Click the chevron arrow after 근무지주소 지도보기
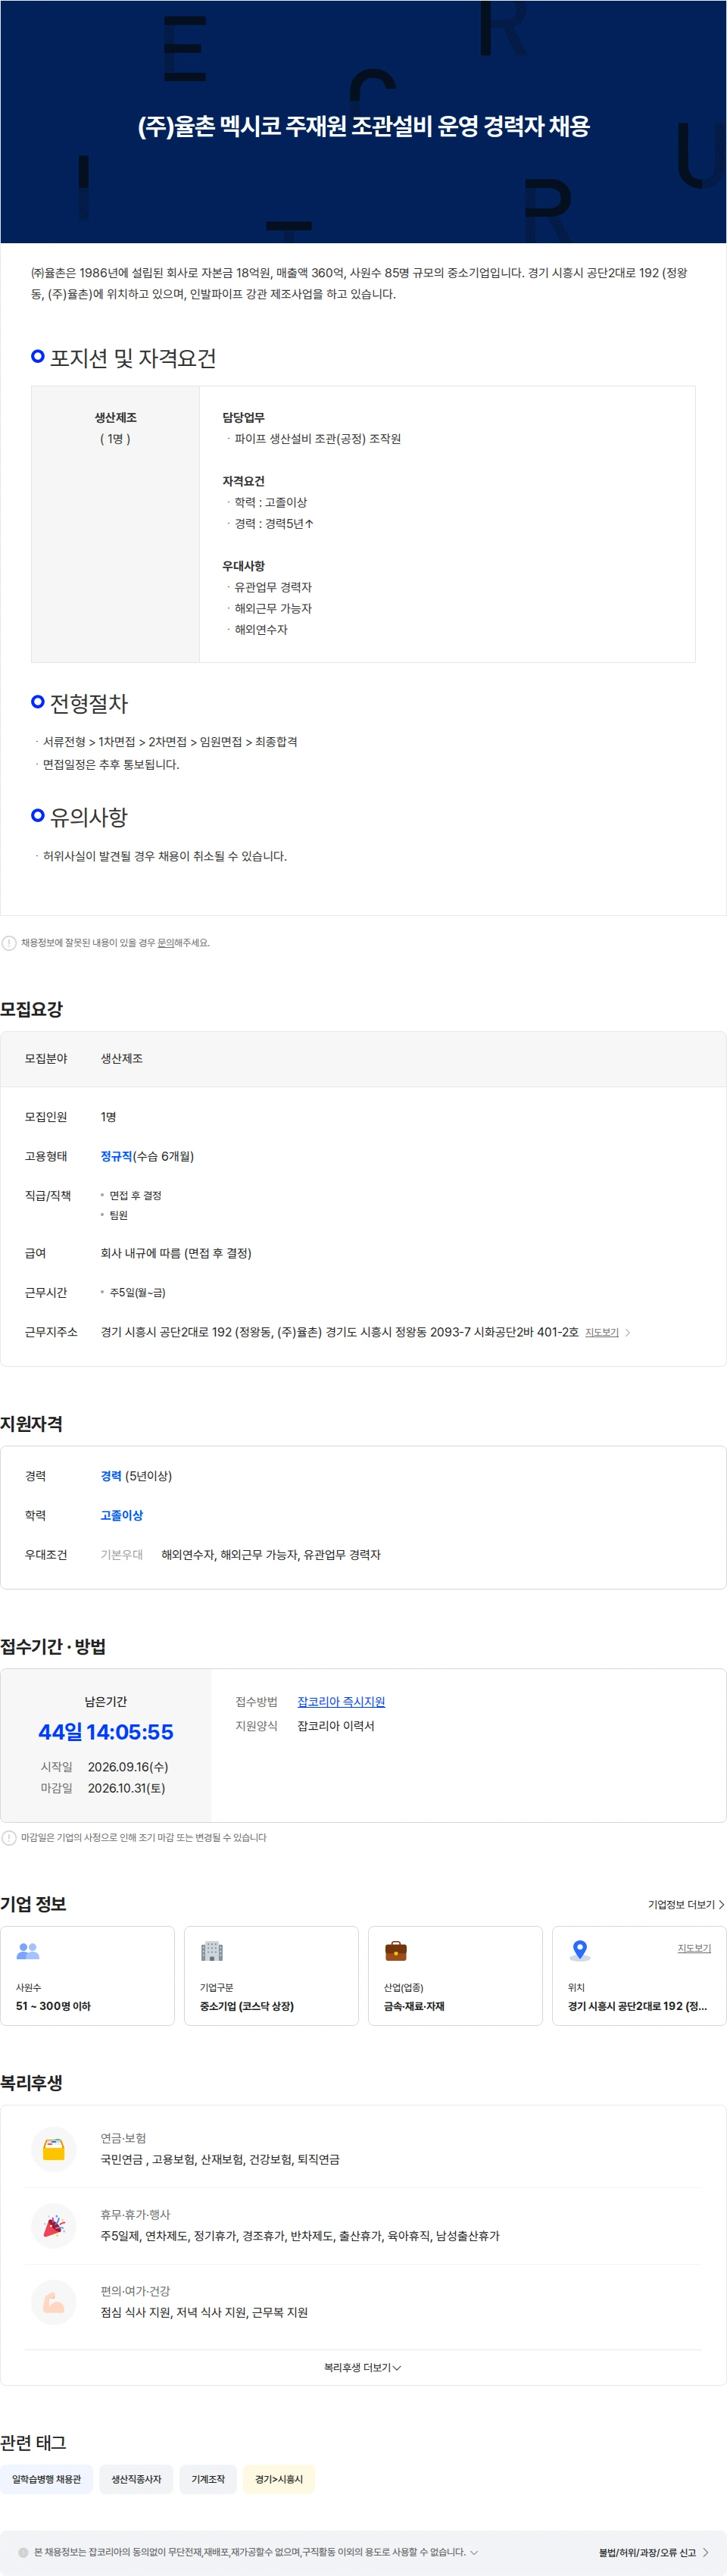The image size is (727, 2576). point(628,1332)
